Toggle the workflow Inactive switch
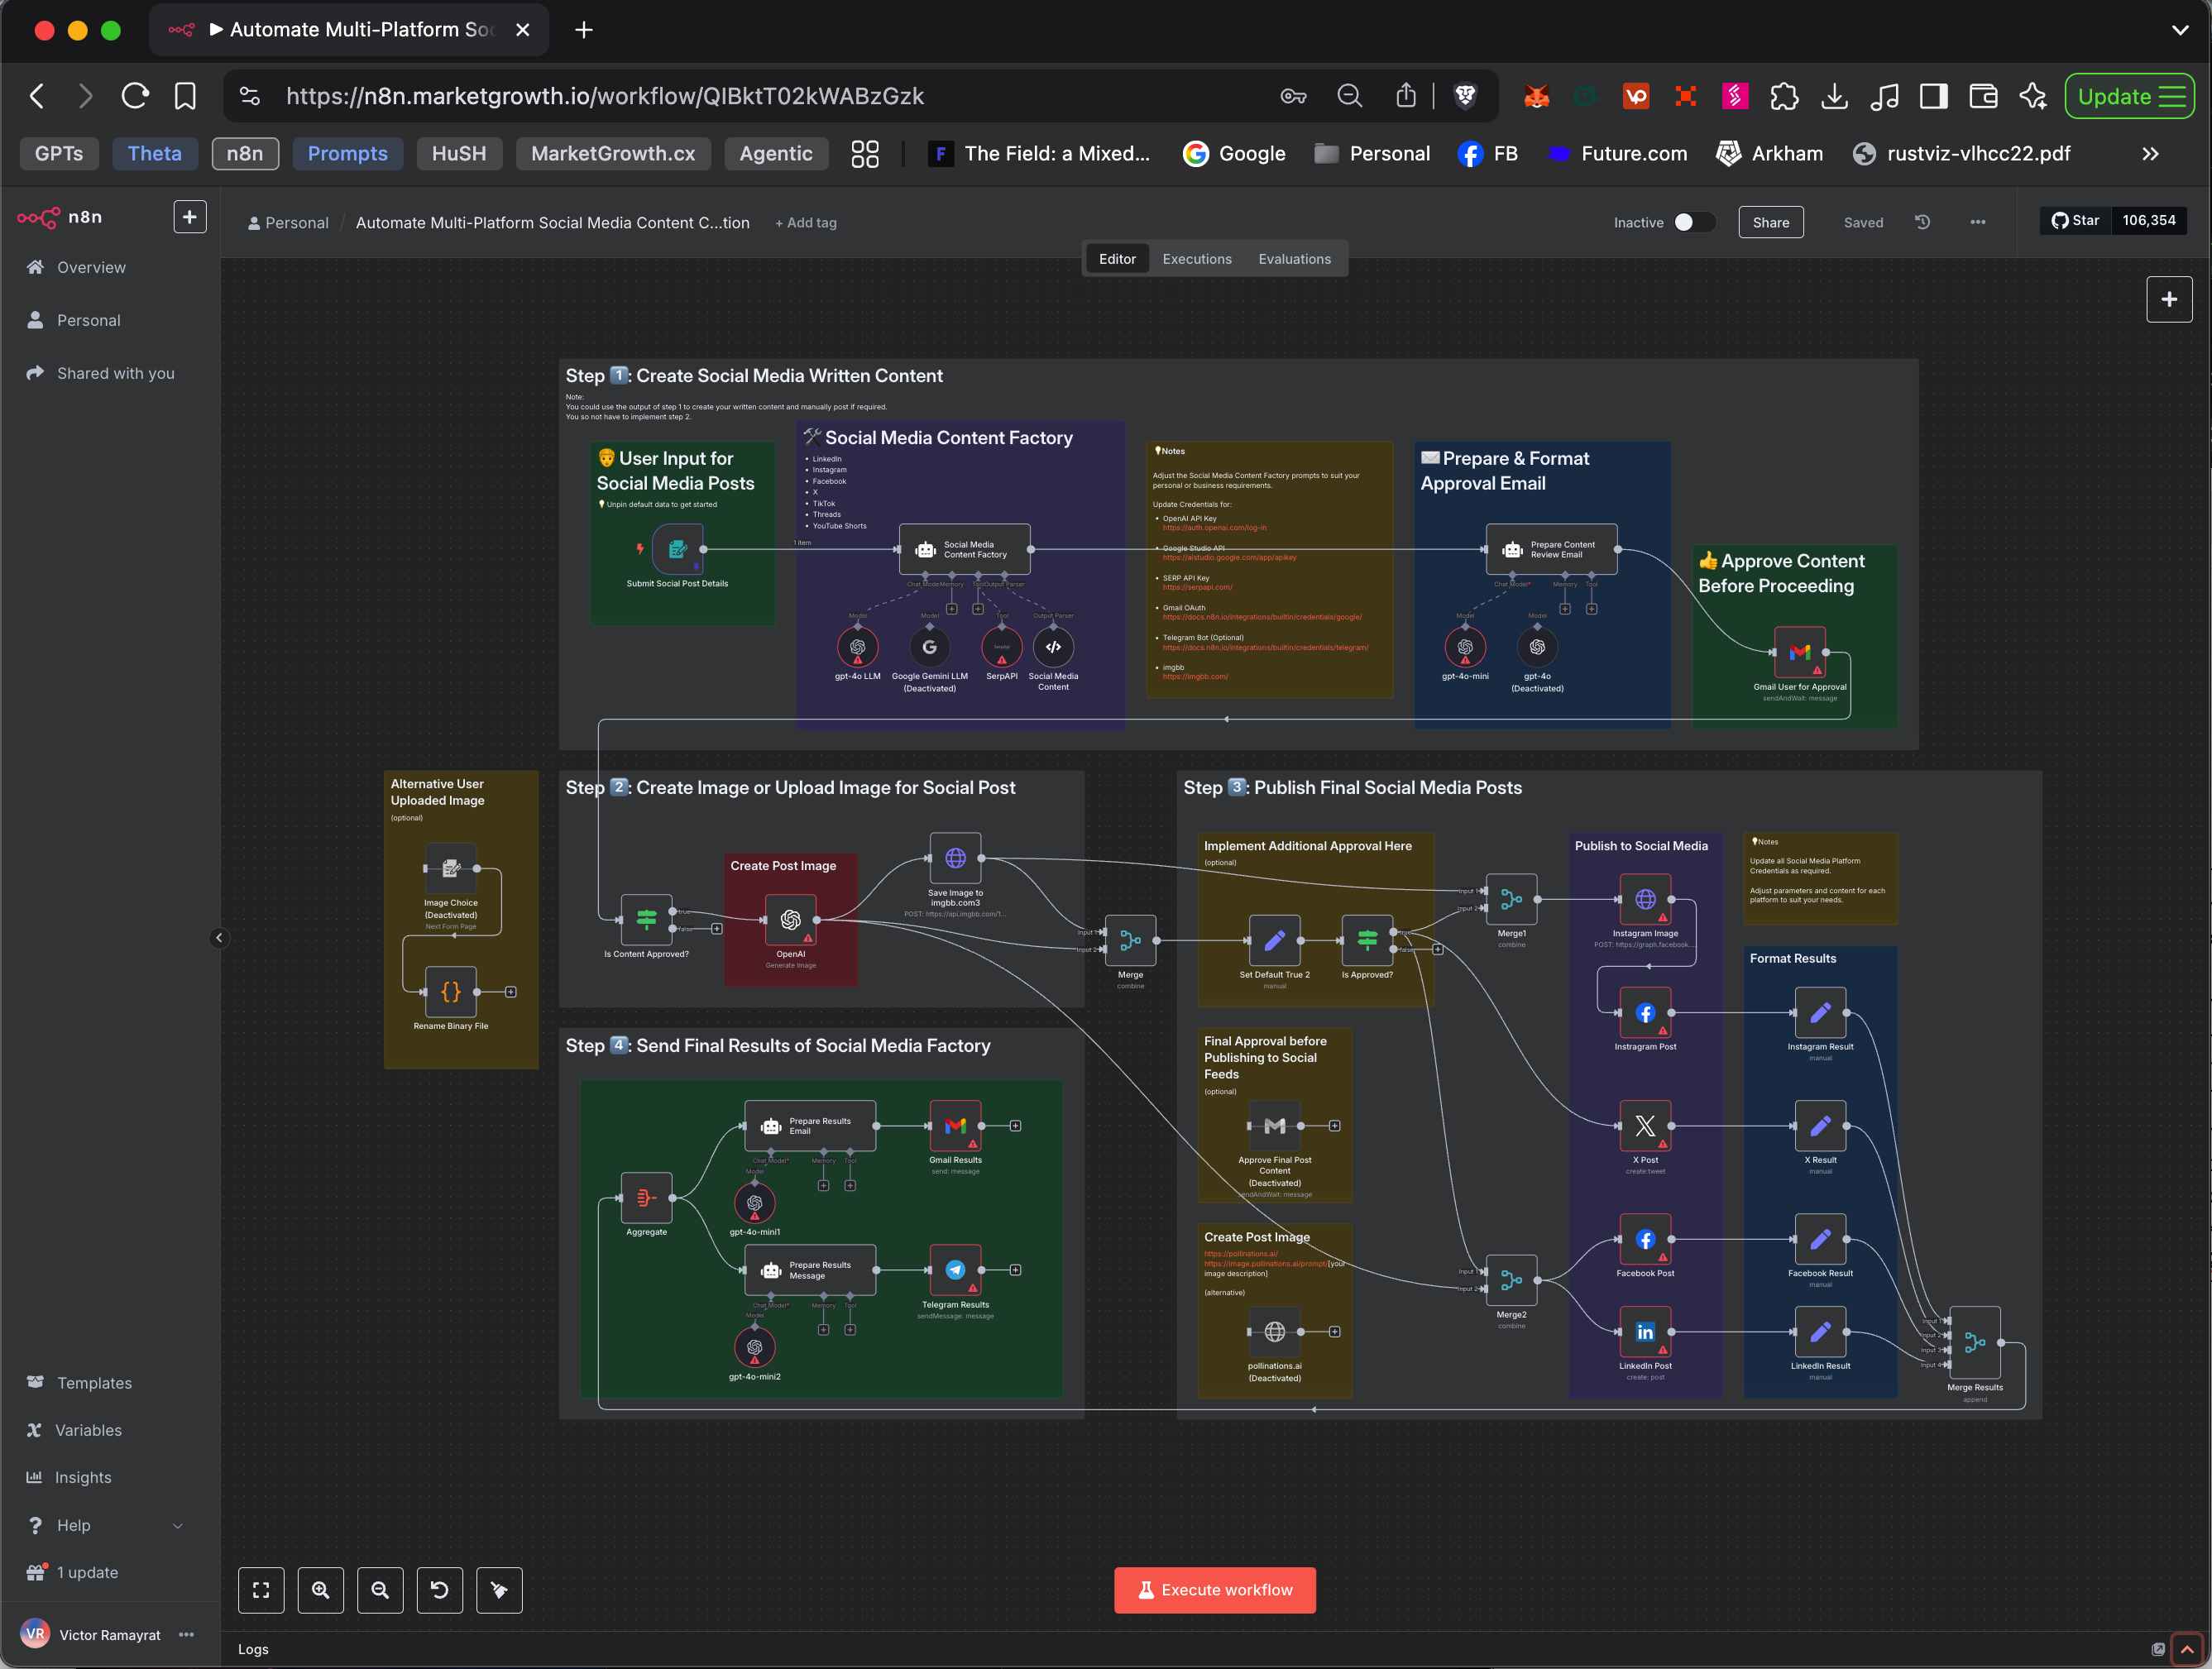Viewport: 2212px width, 1669px height. tap(1694, 222)
